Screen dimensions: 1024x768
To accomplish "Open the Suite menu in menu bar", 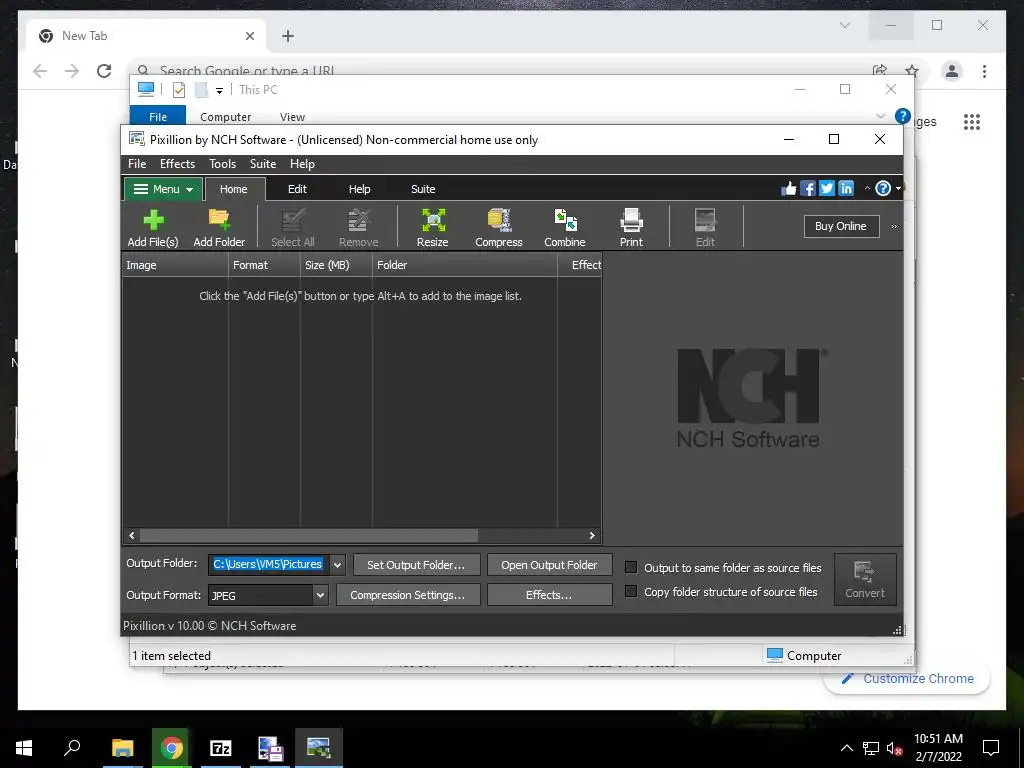I will [263, 164].
